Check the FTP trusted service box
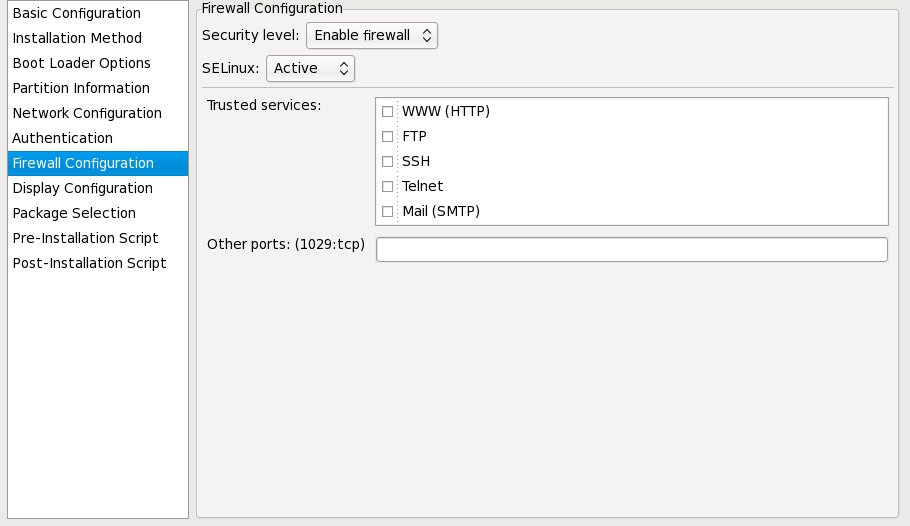Viewport: 910px width, 526px height. click(x=388, y=136)
